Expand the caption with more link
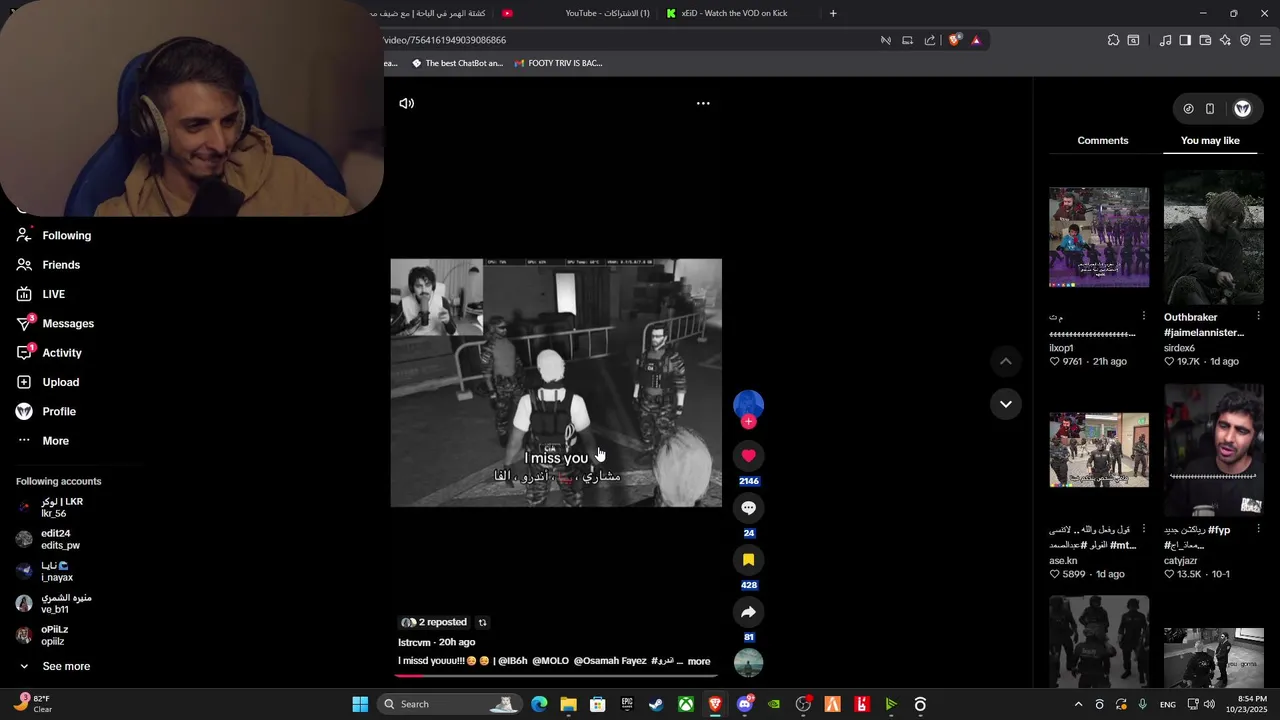The image size is (1280, 720). 699,661
